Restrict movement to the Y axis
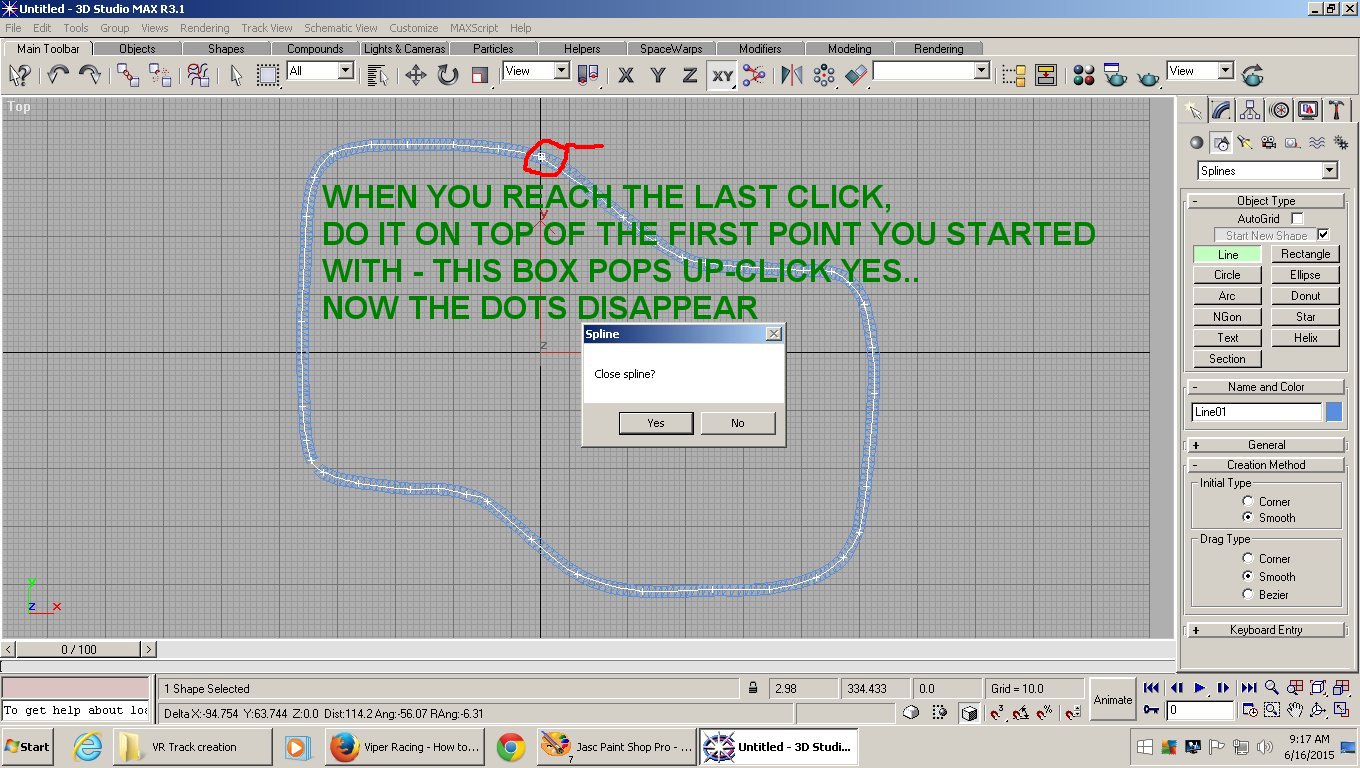This screenshot has width=1360, height=768. pyautogui.click(x=657, y=75)
